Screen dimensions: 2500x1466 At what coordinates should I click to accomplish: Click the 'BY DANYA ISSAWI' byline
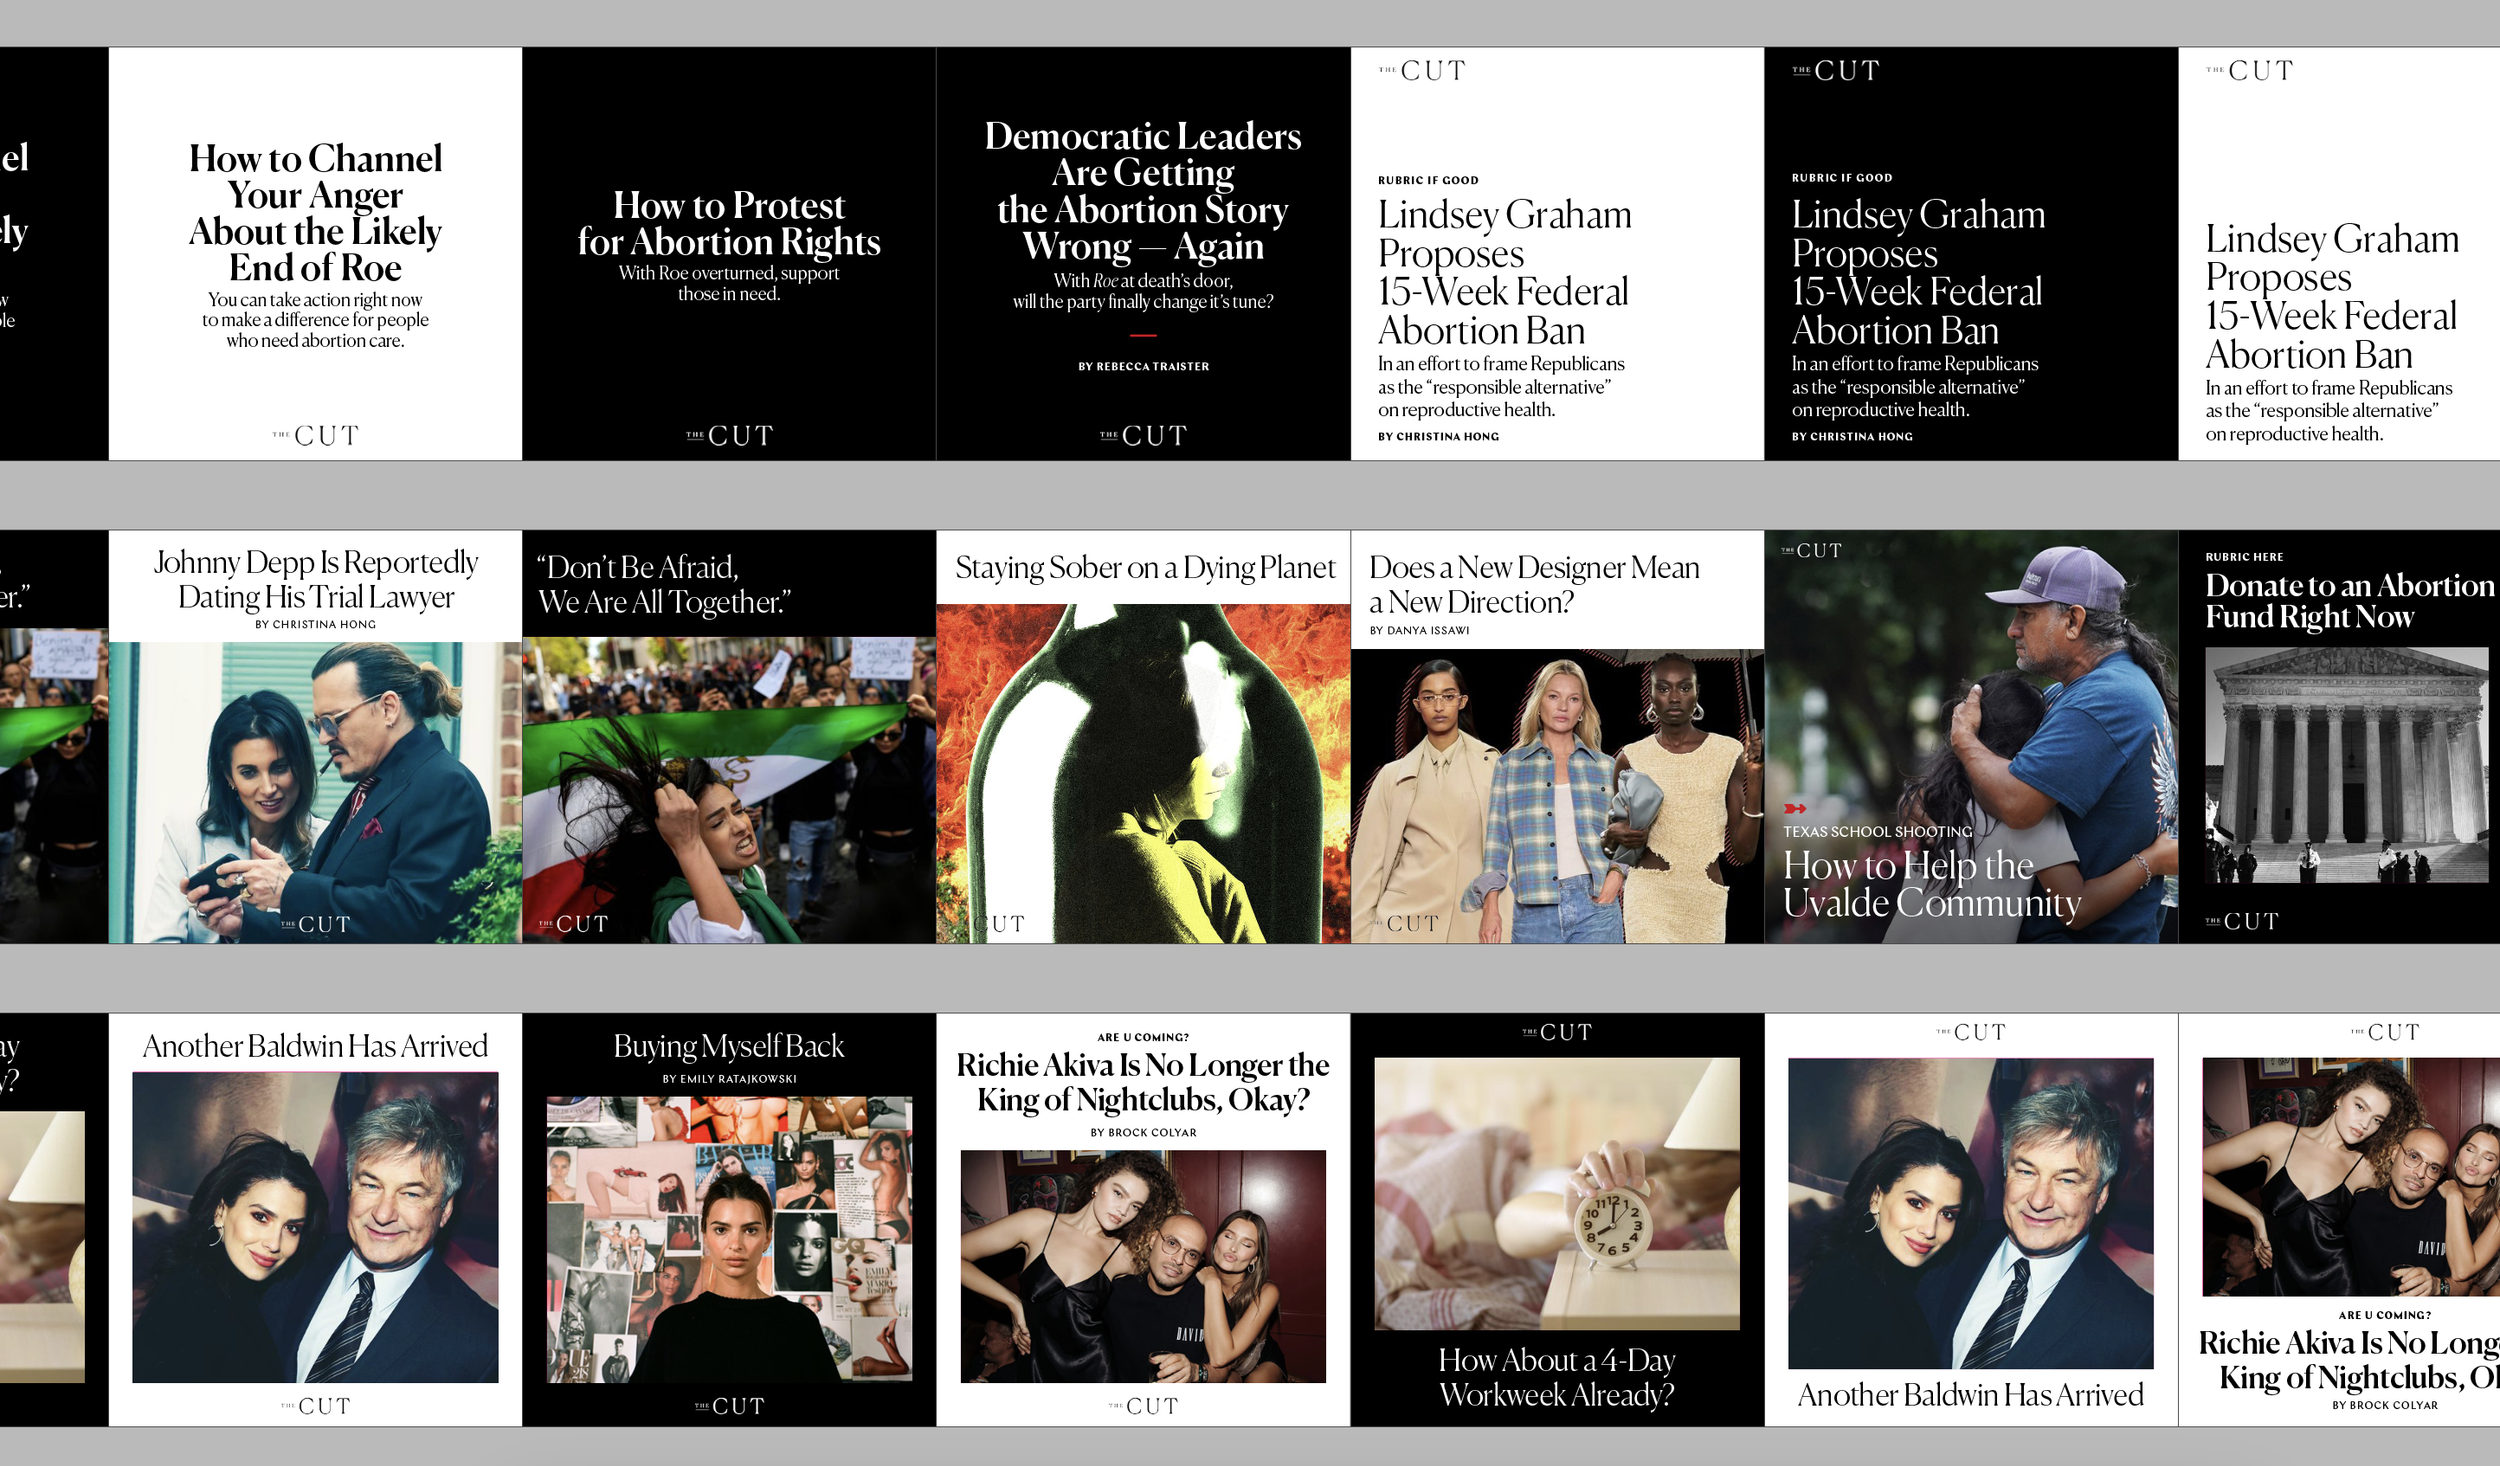[x=1419, y=631]
